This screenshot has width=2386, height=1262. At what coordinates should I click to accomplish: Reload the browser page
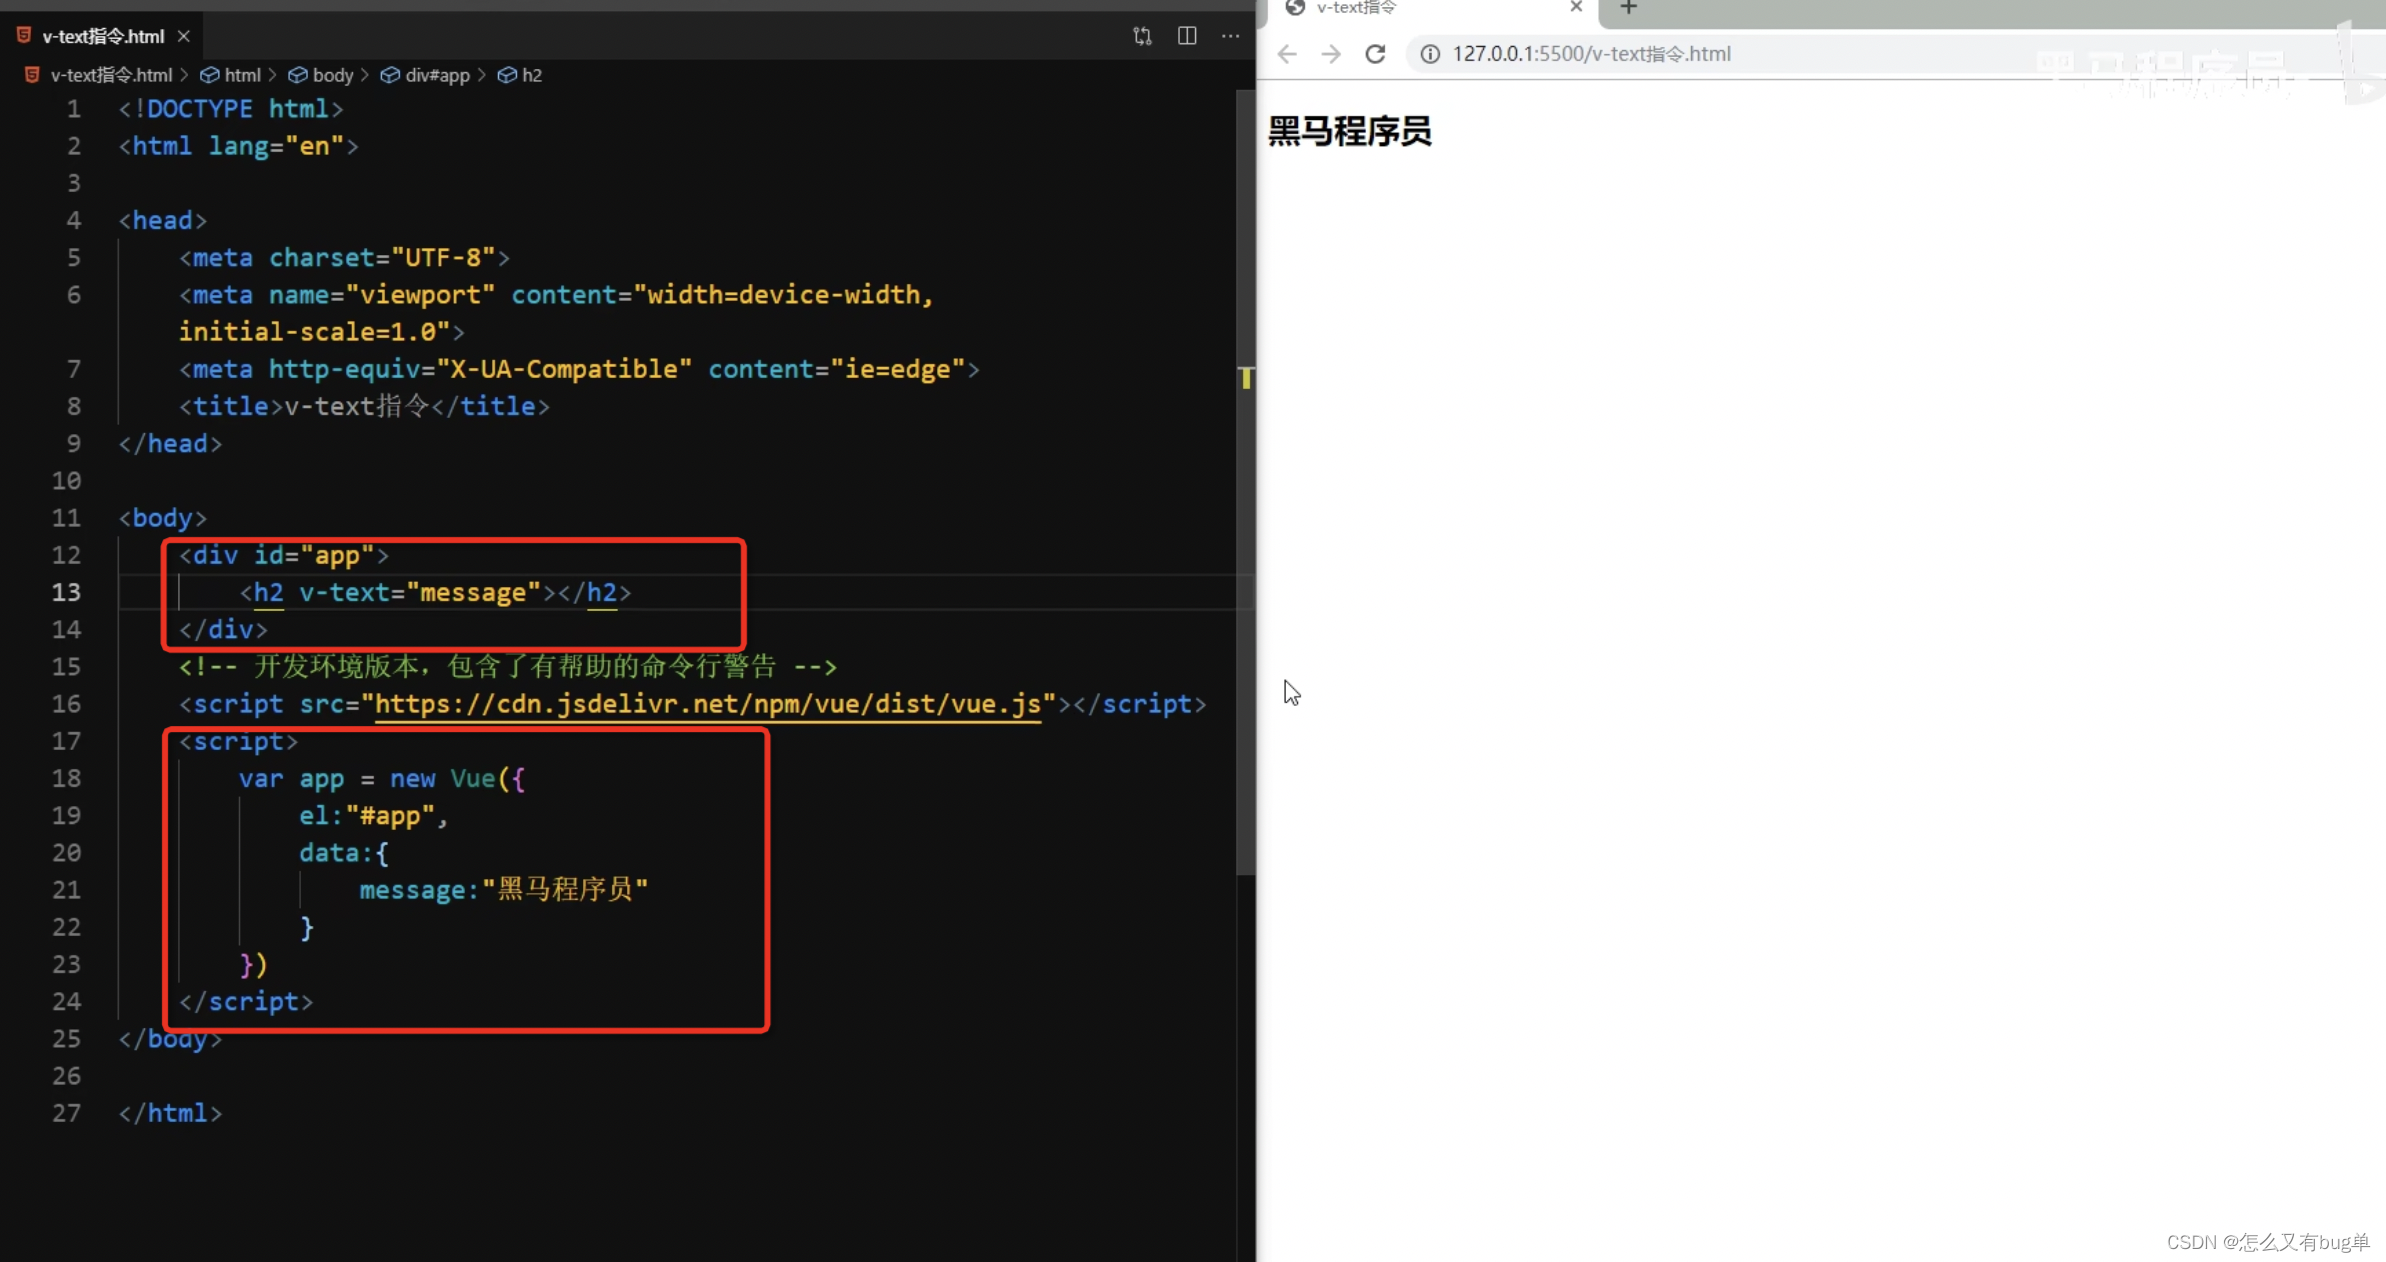tap(1376, 54)
